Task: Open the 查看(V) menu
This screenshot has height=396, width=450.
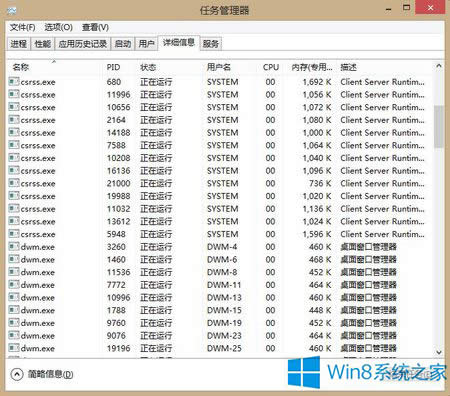Action: 95,27
